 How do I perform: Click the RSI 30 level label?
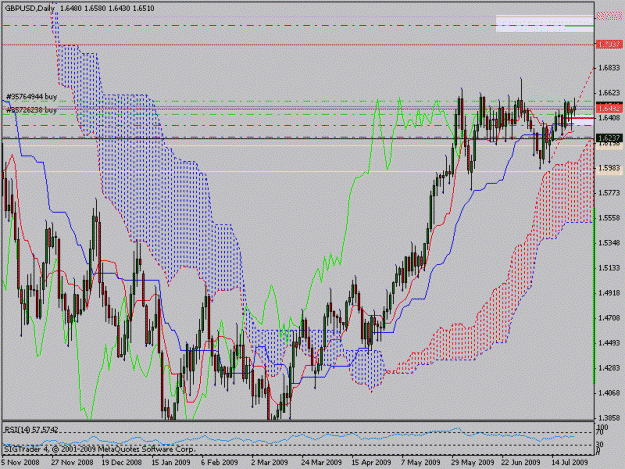pos(599,444)
